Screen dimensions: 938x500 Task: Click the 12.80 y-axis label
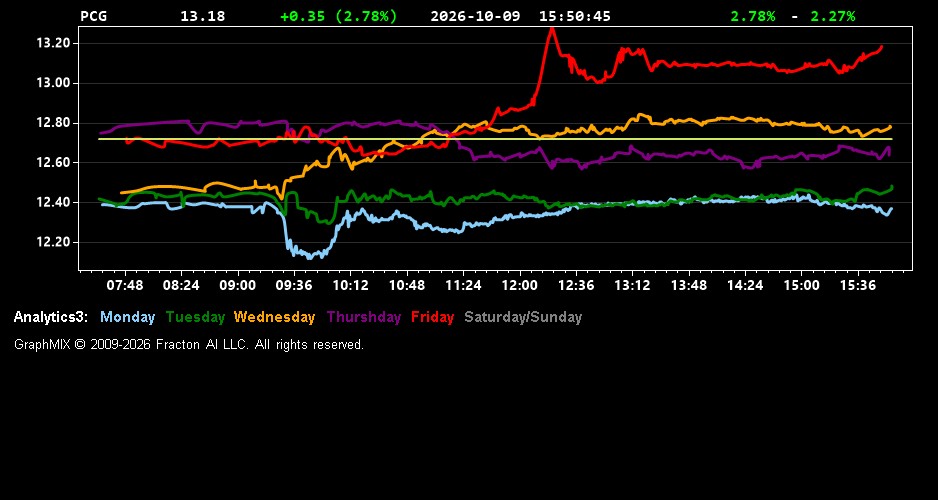tap(54, 123)
